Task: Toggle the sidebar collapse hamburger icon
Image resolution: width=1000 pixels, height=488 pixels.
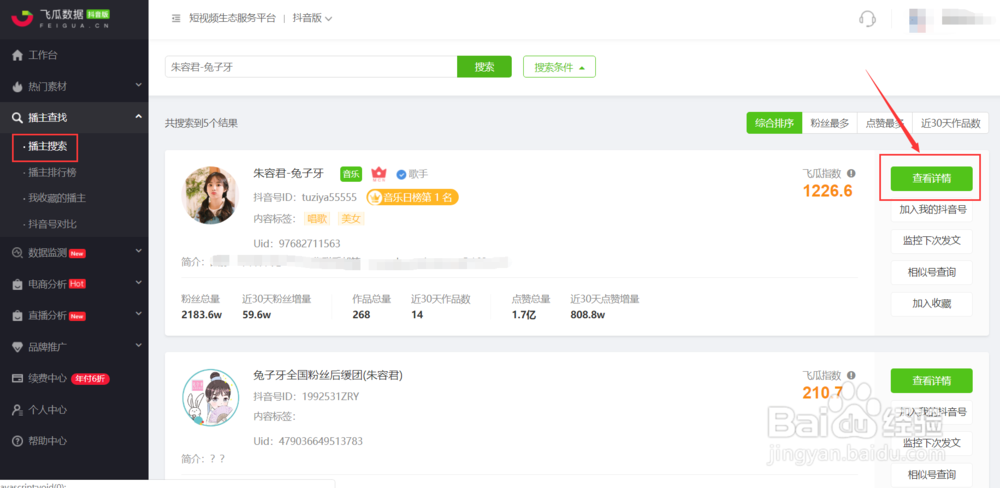Action: click(176, 18)
